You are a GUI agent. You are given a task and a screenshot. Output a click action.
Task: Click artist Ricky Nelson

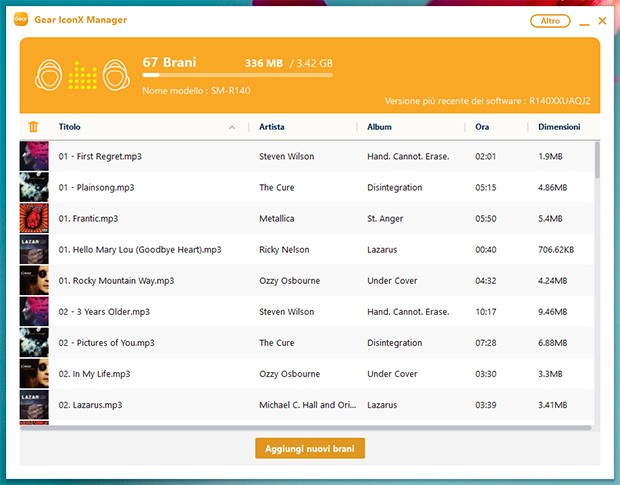[x=284, y=250]
